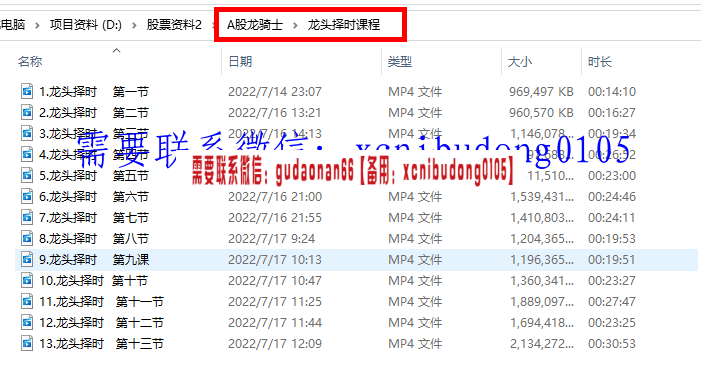Image resolution: width=701 pixels, height=370 pixels.
Task: Select the icon beside 13.龙头择时 第十三节
Action: coord(27,343)
